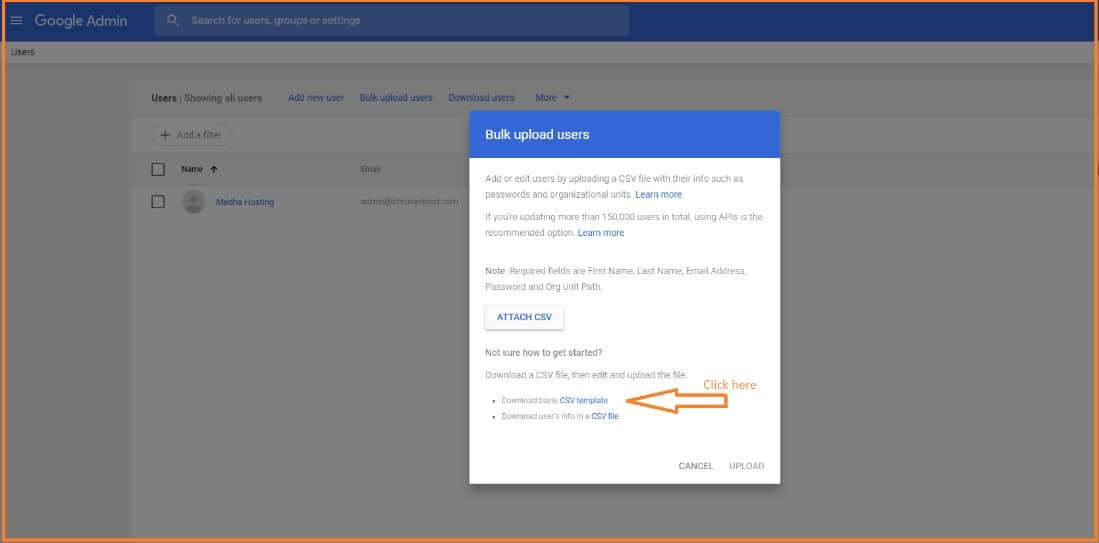Click the Google Admin logo
Screen dimensions: 1099x543
pyautogui.click(x=81, y=21)
